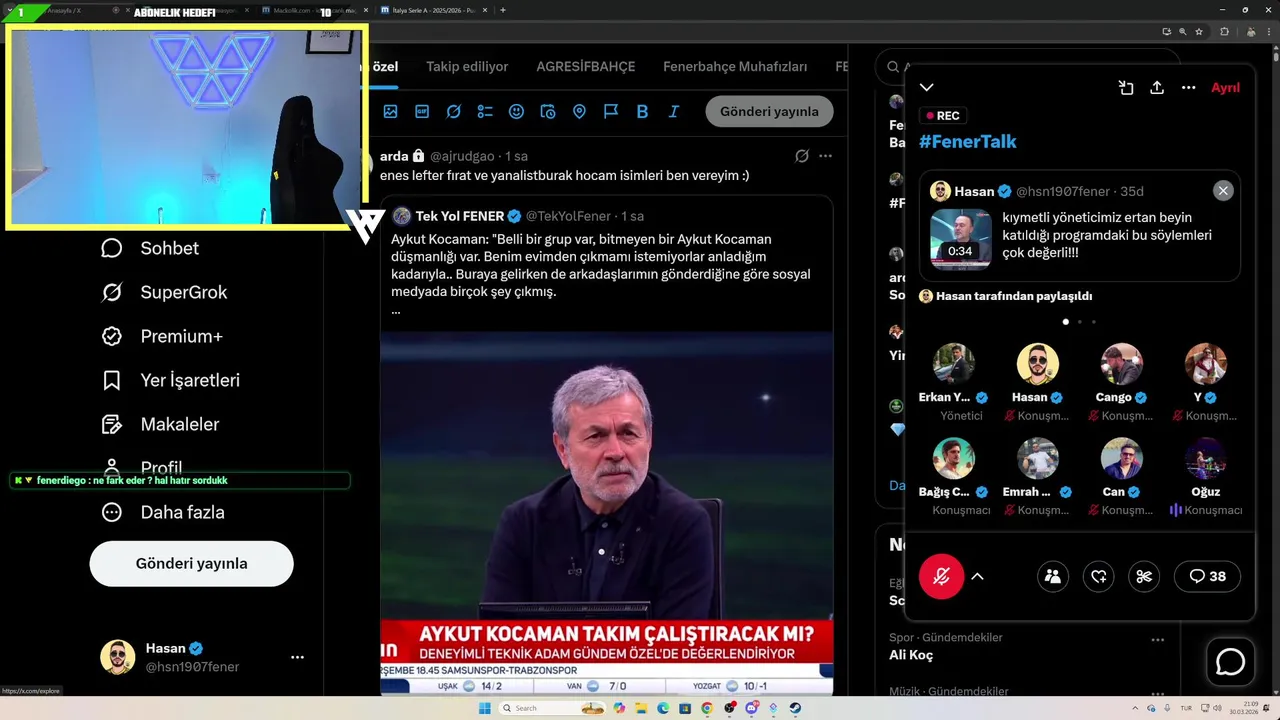Click the space pop-out window icon

tap(1126, 88)
